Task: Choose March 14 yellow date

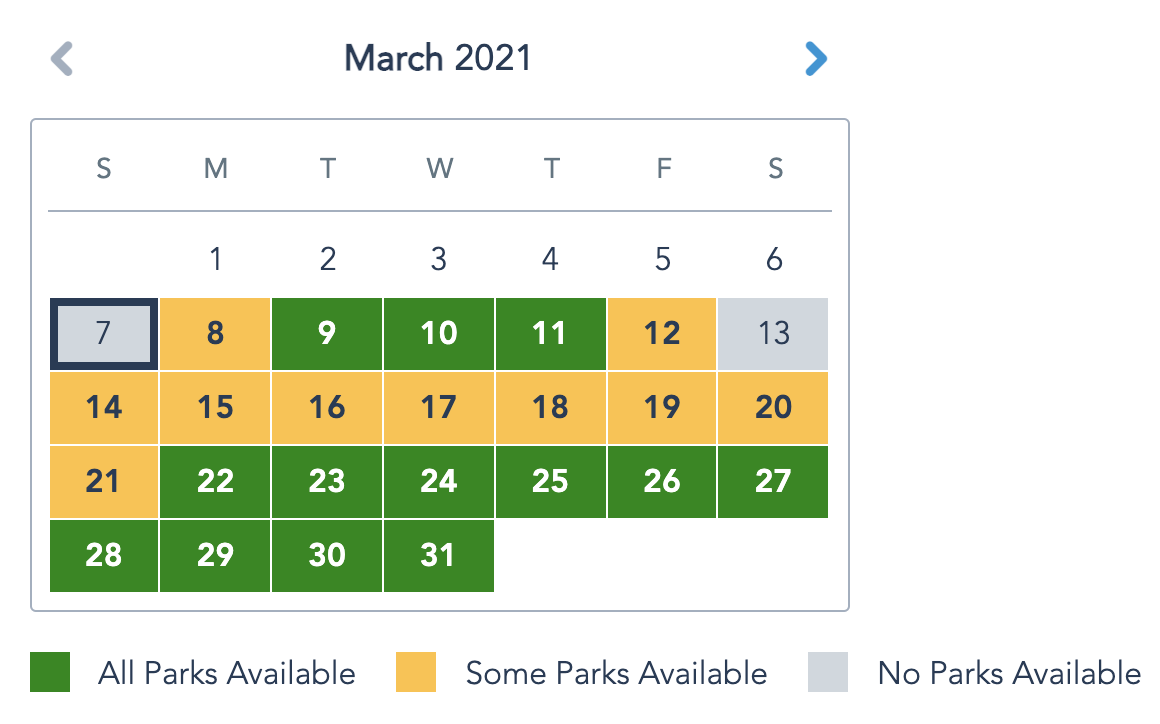Action: pos(103,408)
